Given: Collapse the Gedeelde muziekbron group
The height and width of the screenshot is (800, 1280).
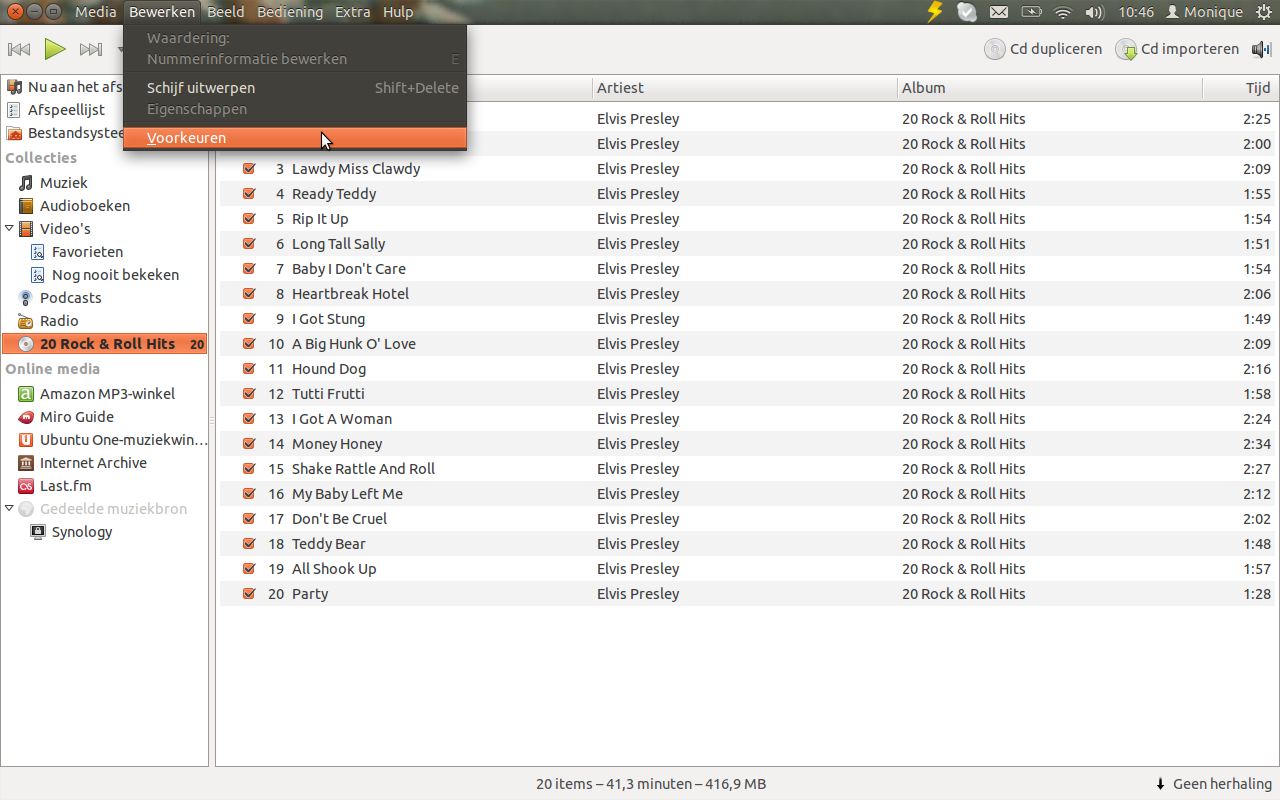Looking at the screenshot, I should (10, 509).
